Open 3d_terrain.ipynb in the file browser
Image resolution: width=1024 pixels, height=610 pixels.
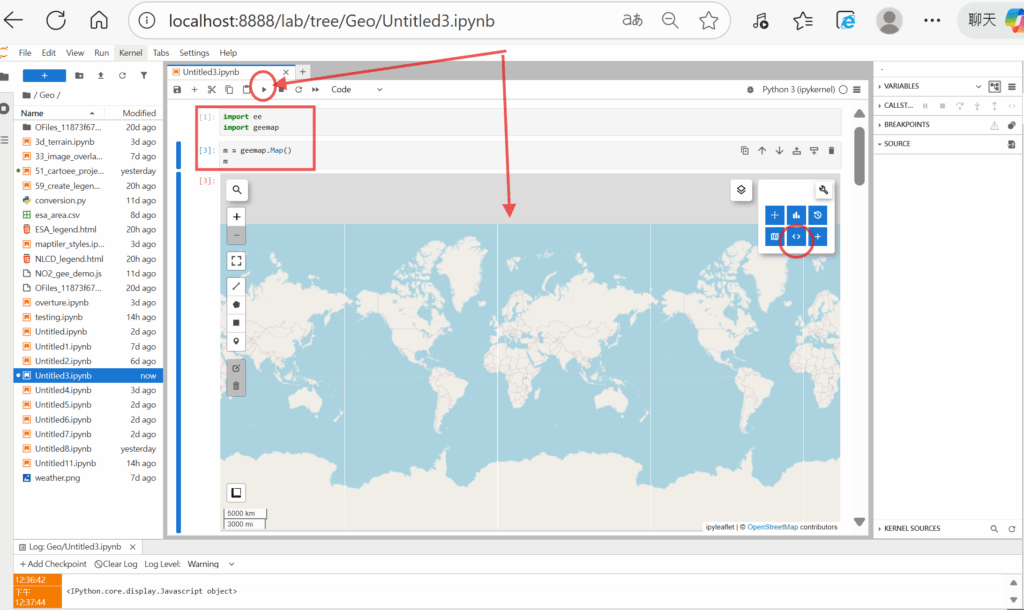point(62,142)
